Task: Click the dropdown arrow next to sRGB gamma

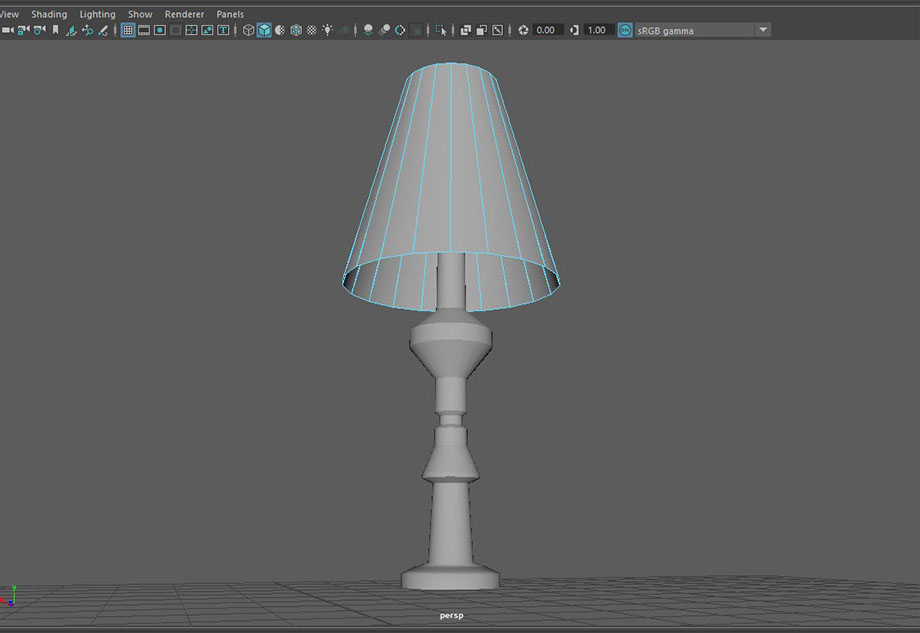Action: pos(763,30)
